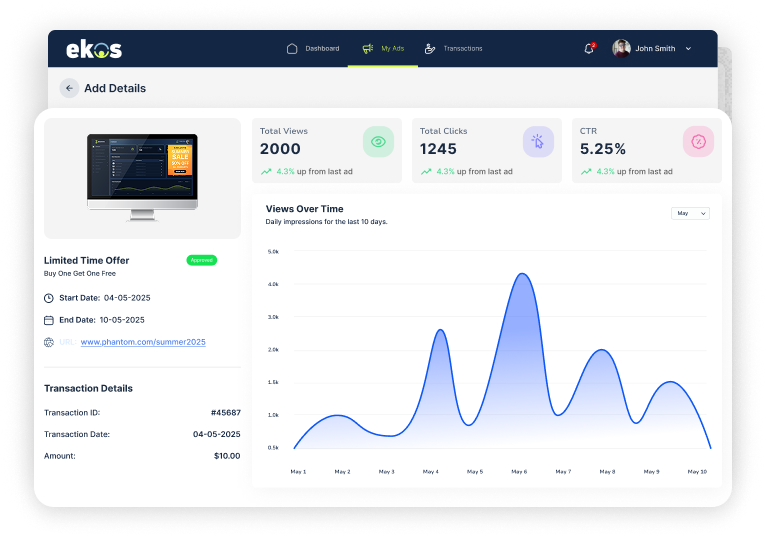Click the globe icon beside the URL
This screenshot has height=537, width=766.
[49, 342]
